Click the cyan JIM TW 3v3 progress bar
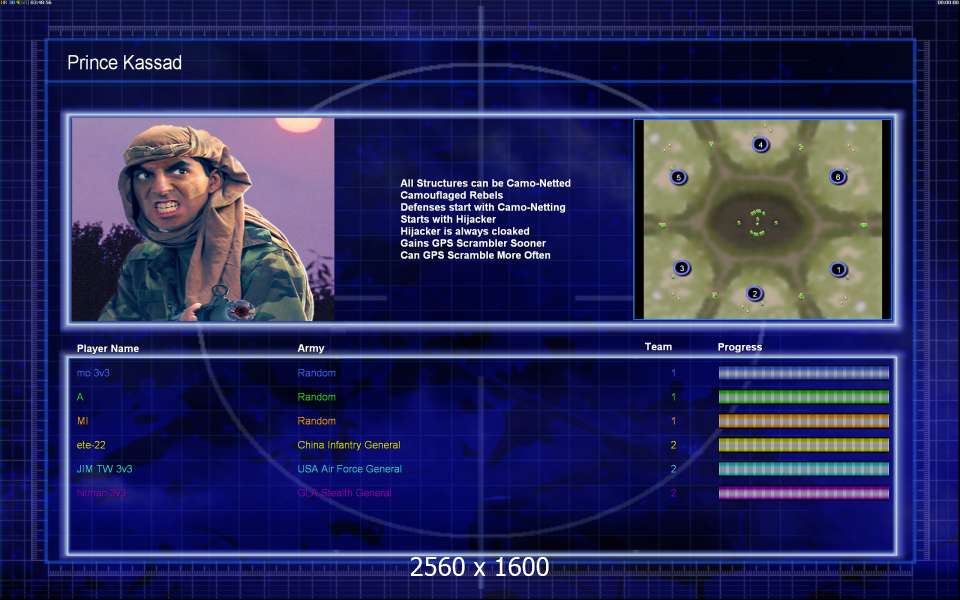This screenshot has height=600, width=960. [803, 469]
